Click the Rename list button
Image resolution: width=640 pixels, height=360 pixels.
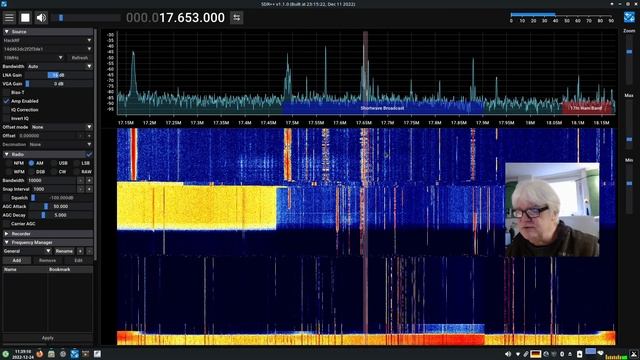click(64, 251)
